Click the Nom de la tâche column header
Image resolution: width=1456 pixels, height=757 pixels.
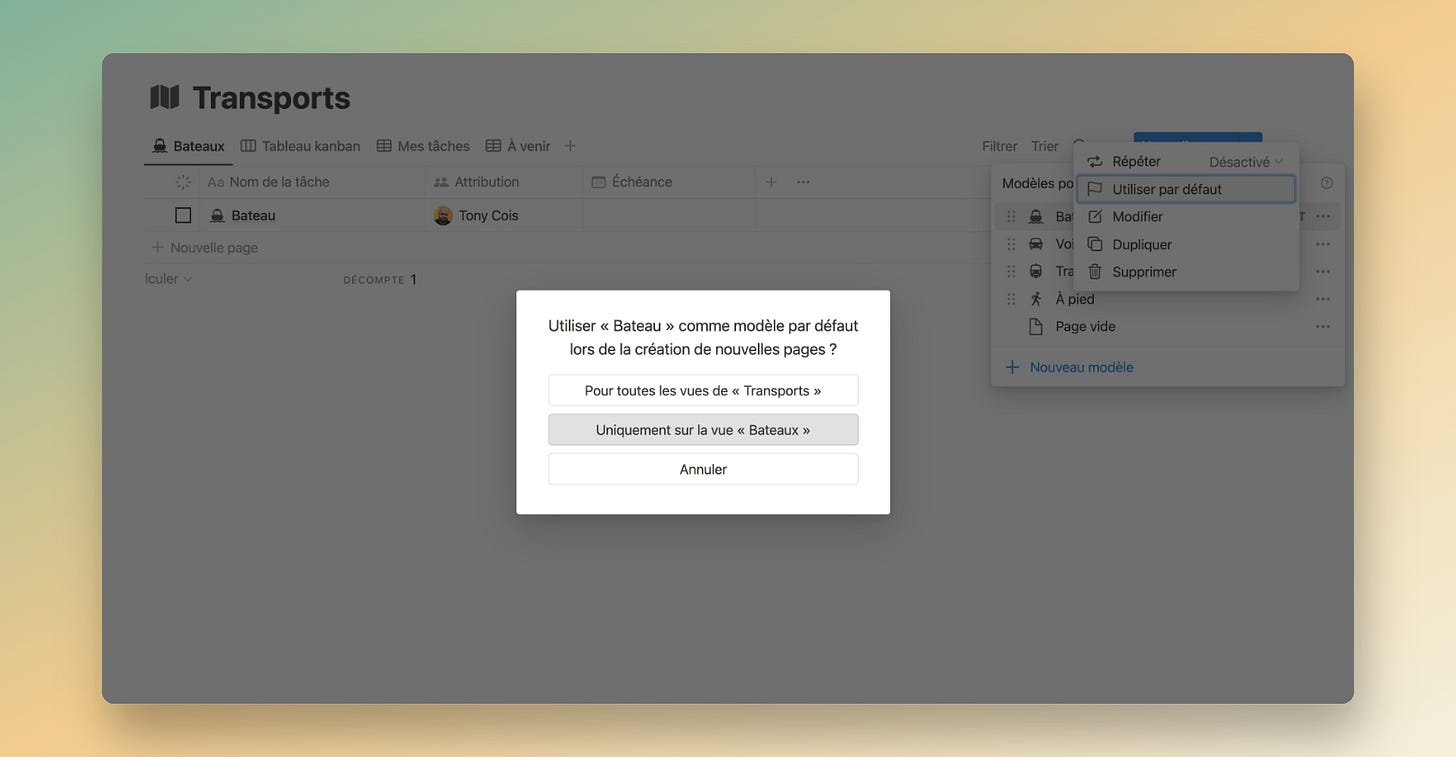pos(312,182)
